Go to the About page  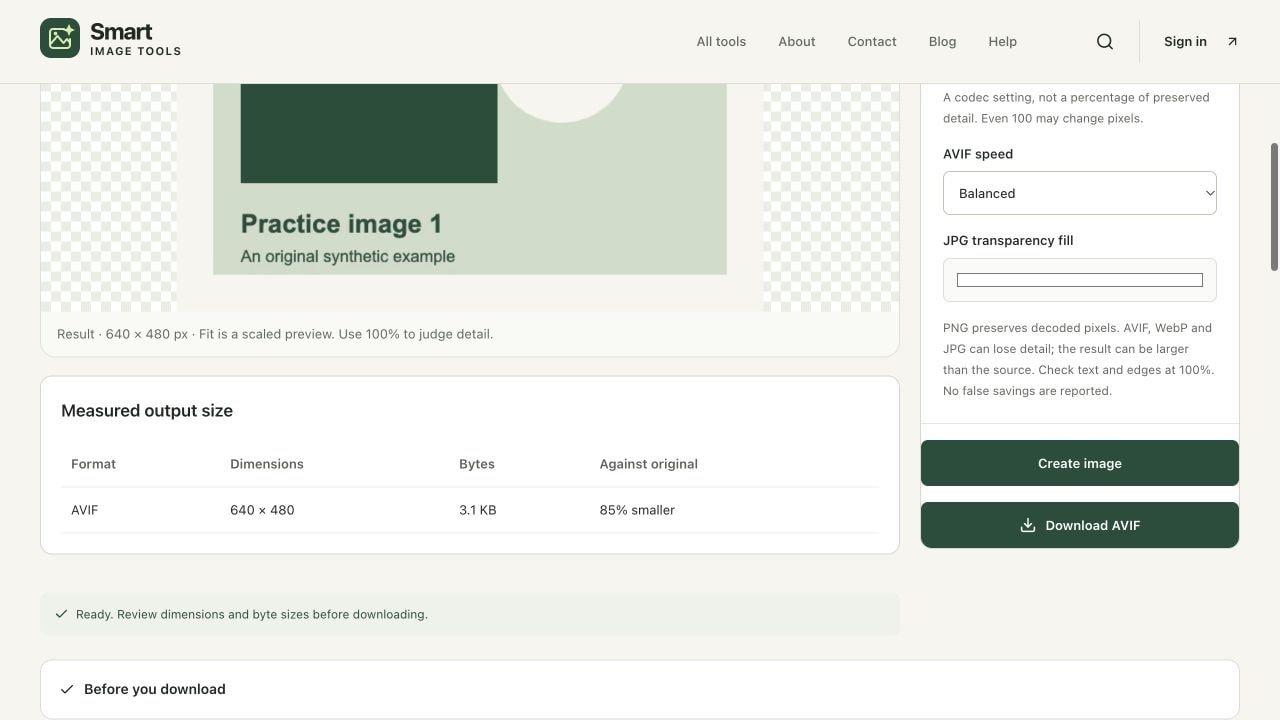point(797,41)
